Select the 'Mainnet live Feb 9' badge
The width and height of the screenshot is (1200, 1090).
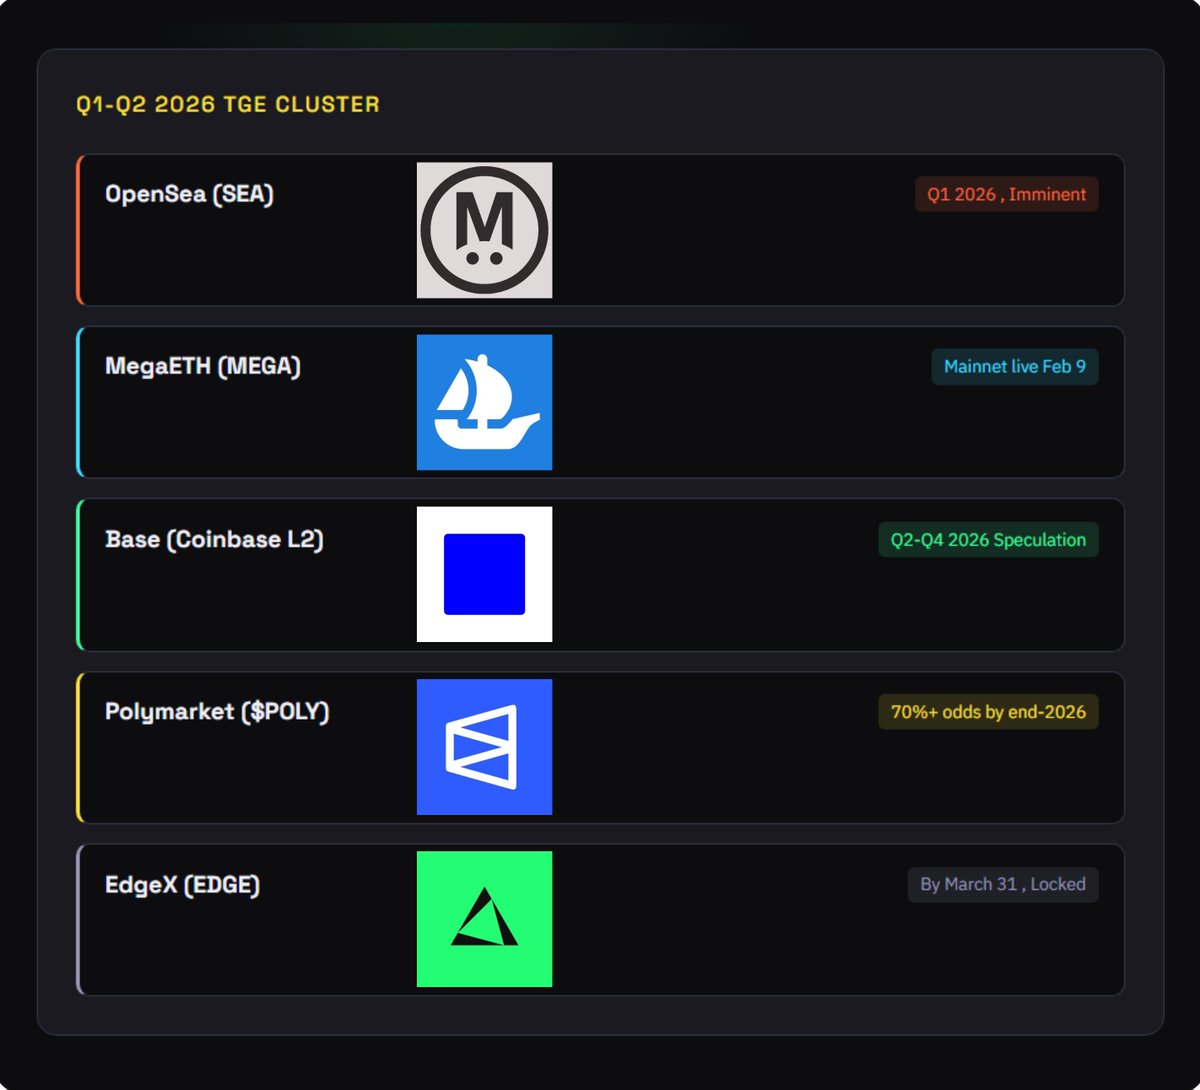1015,367
